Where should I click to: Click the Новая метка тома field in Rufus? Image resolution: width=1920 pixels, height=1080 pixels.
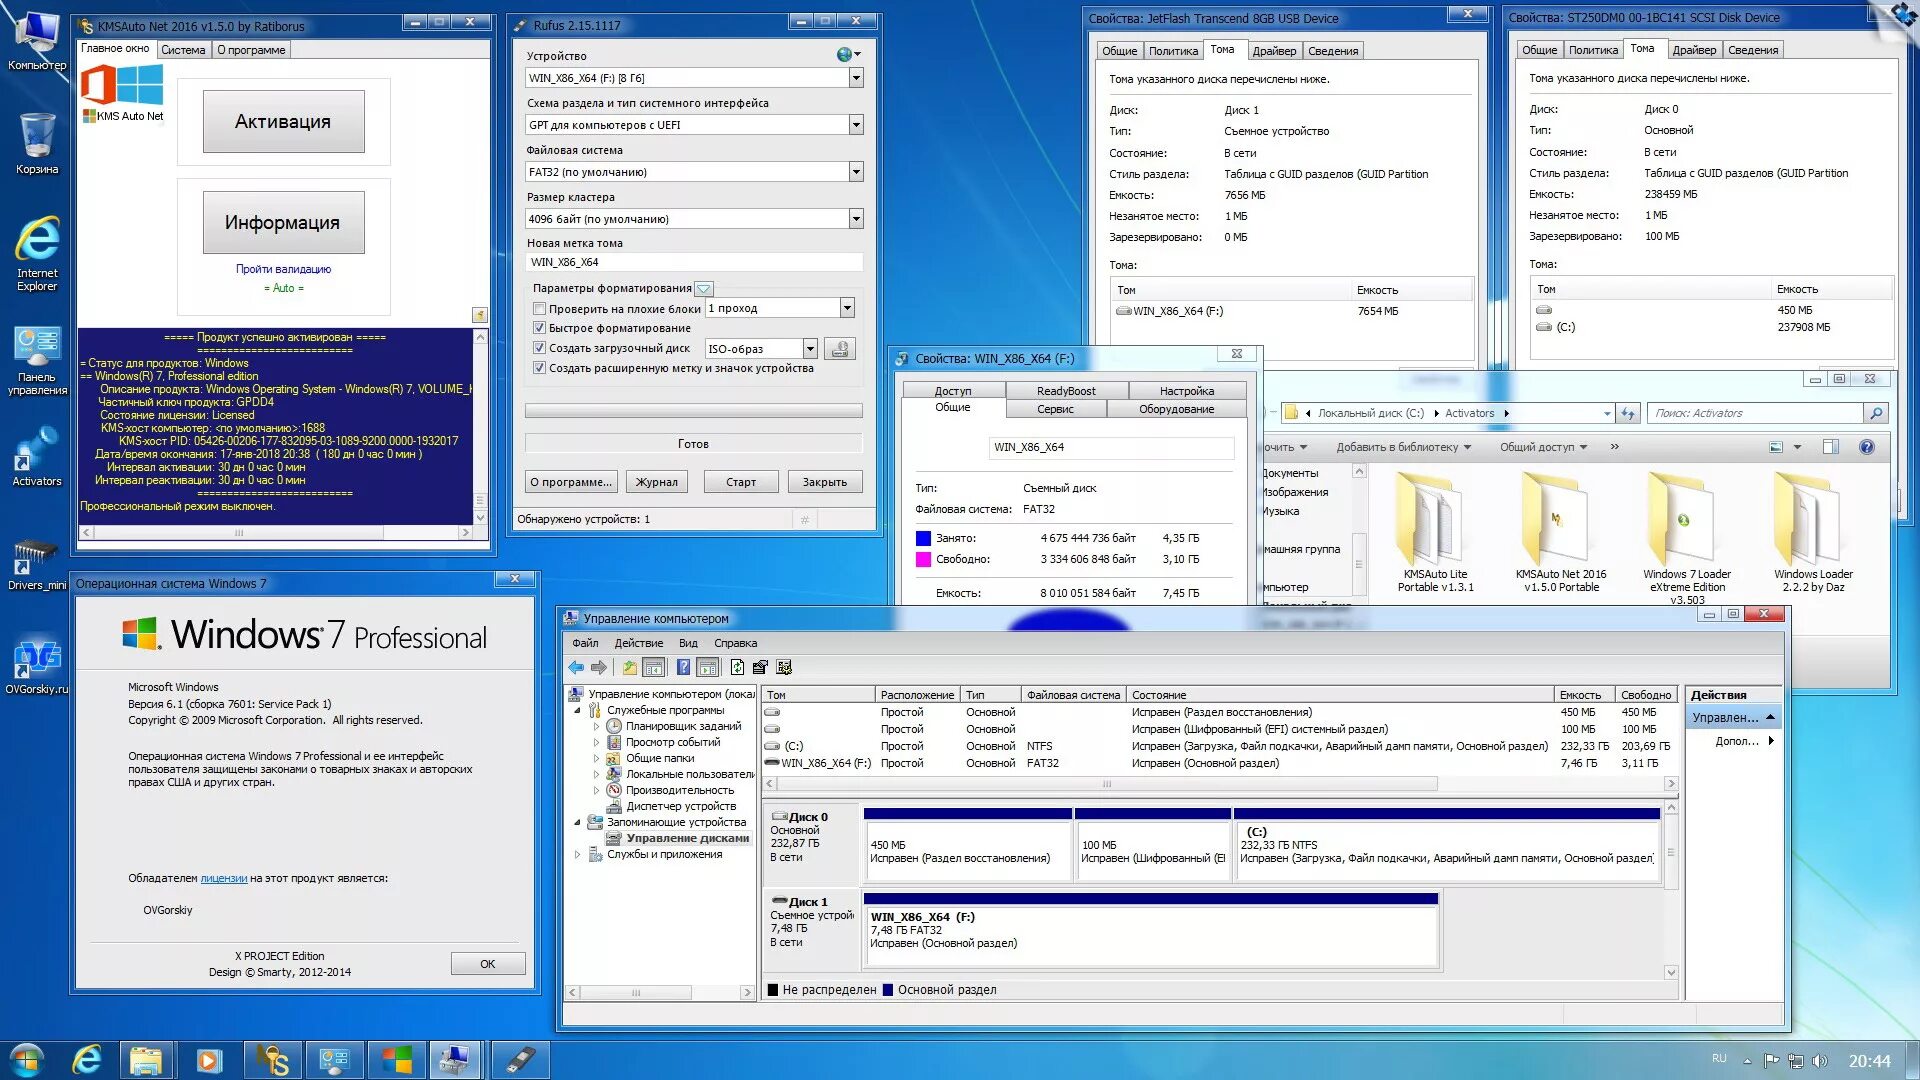[x=694, y=262]
